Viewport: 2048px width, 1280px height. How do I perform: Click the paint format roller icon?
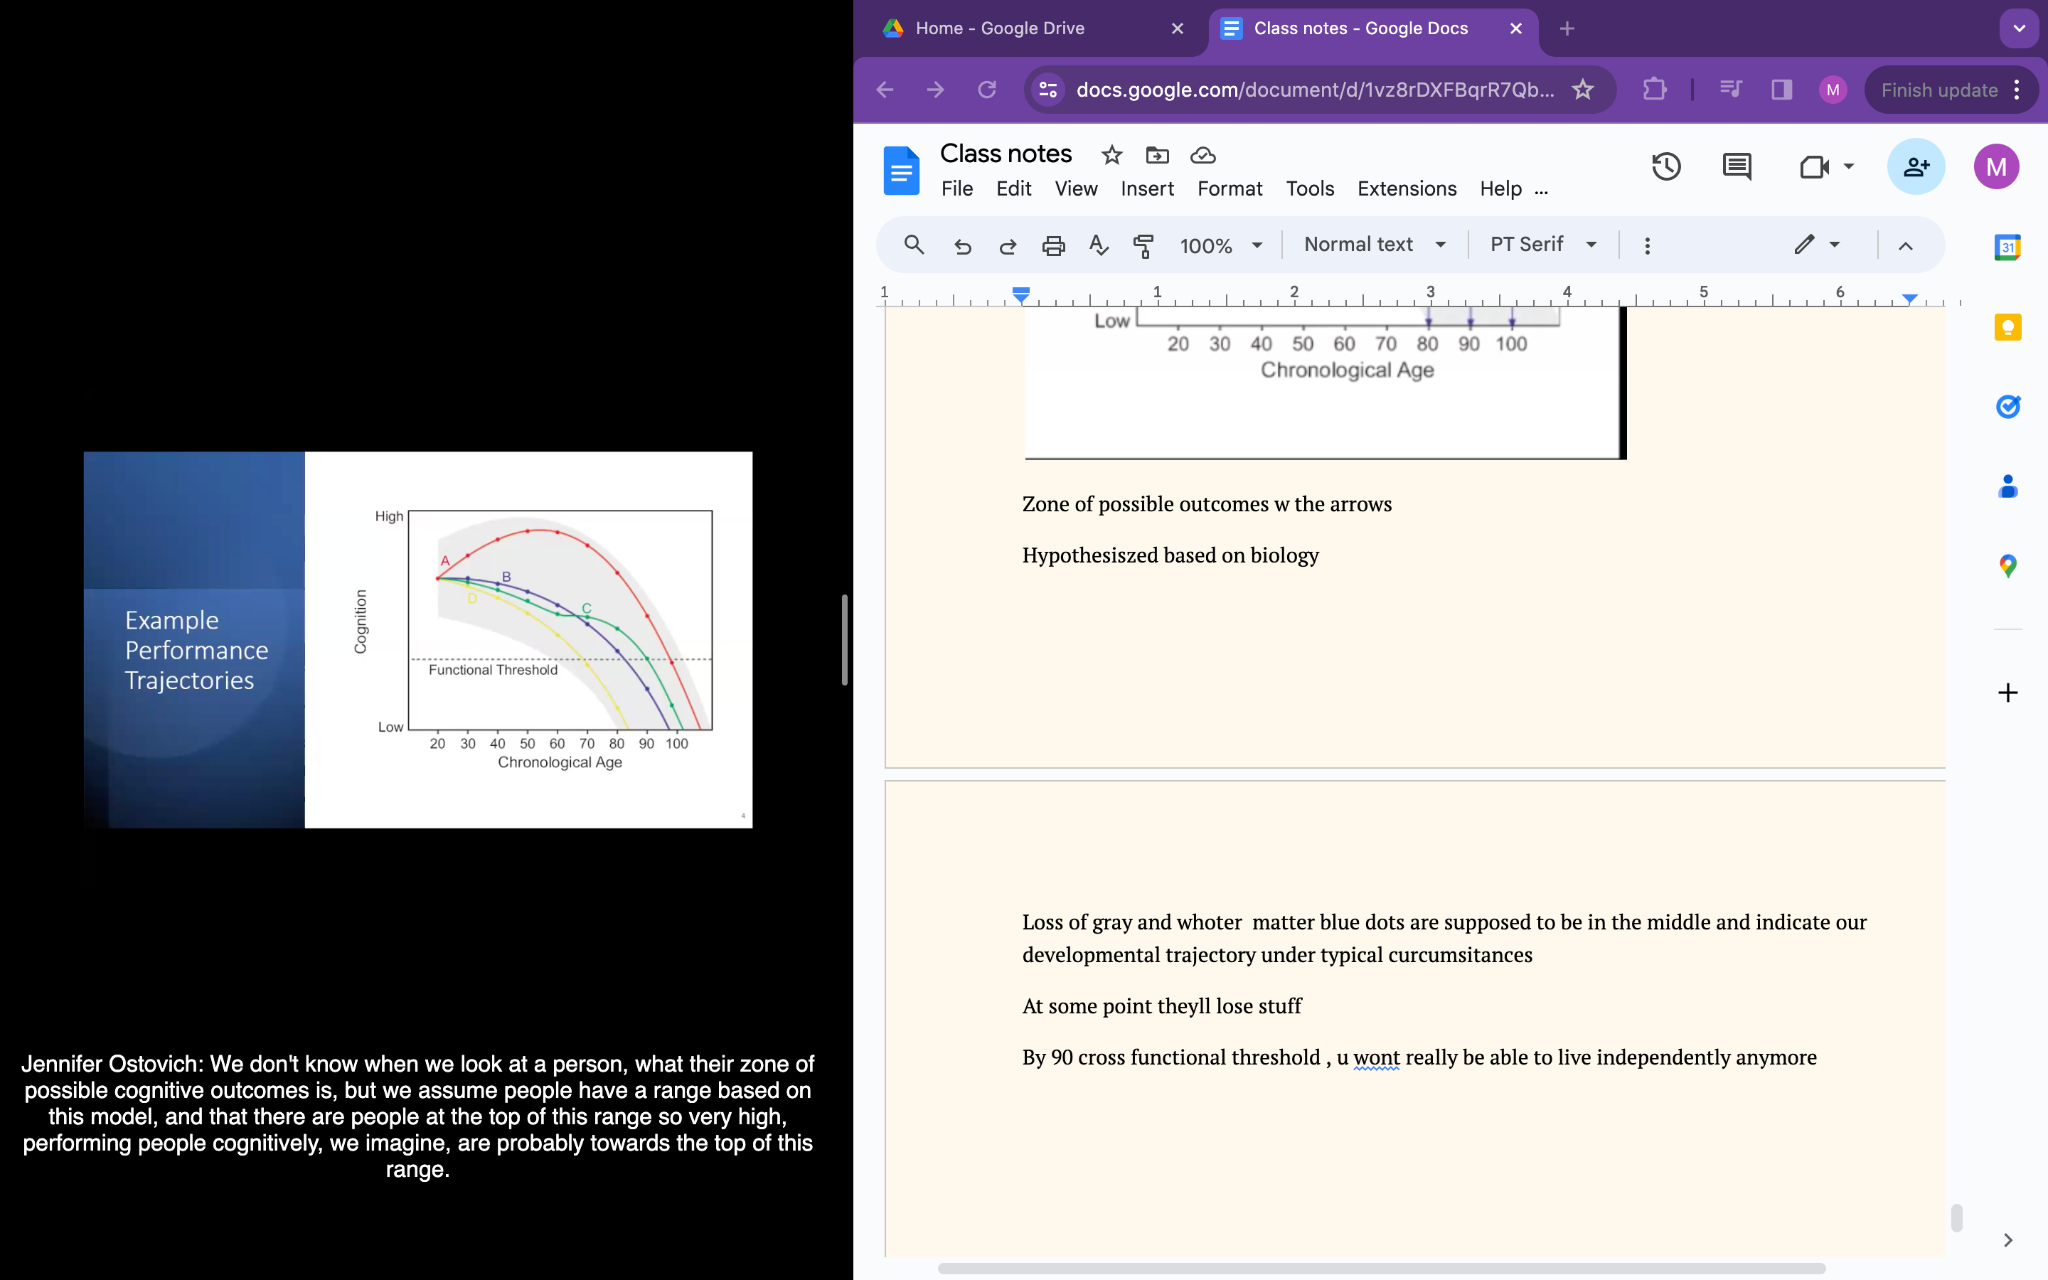point(1143,245)
